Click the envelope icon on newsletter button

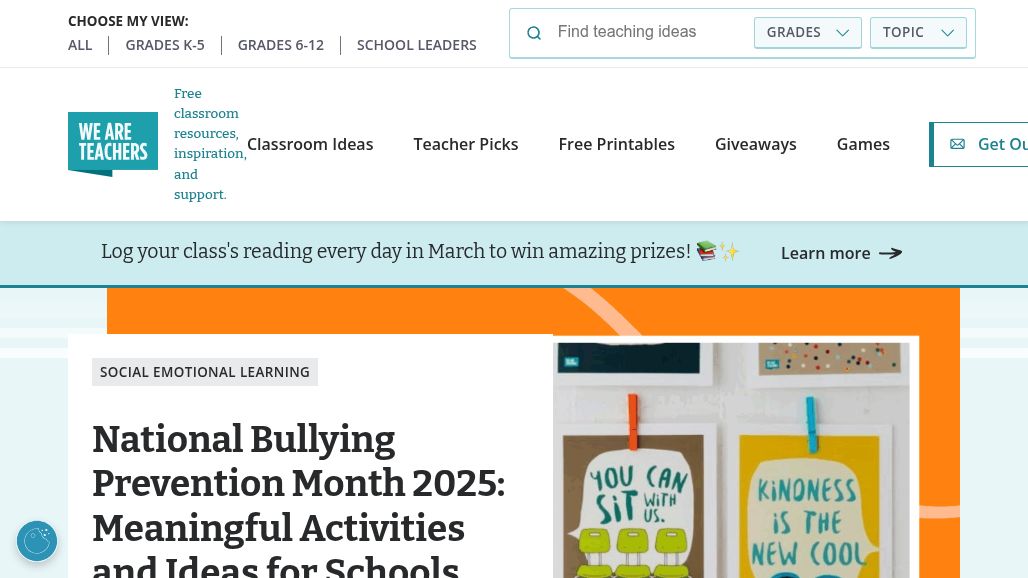tap(957, 144)
